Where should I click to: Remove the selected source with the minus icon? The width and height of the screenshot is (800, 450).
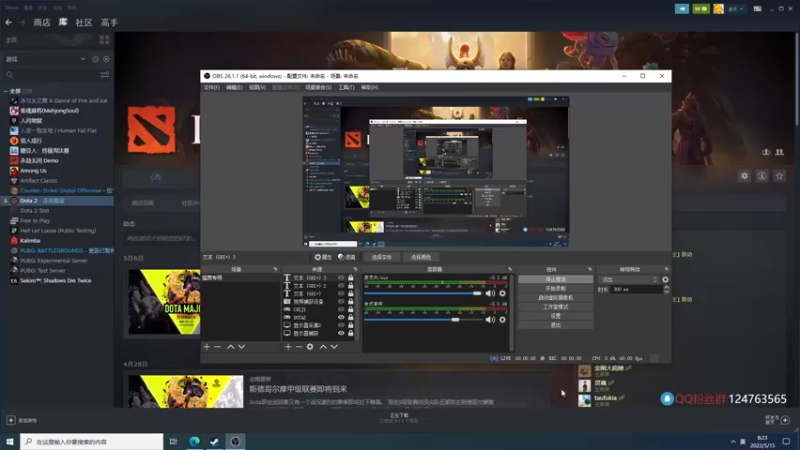point(299,347)
